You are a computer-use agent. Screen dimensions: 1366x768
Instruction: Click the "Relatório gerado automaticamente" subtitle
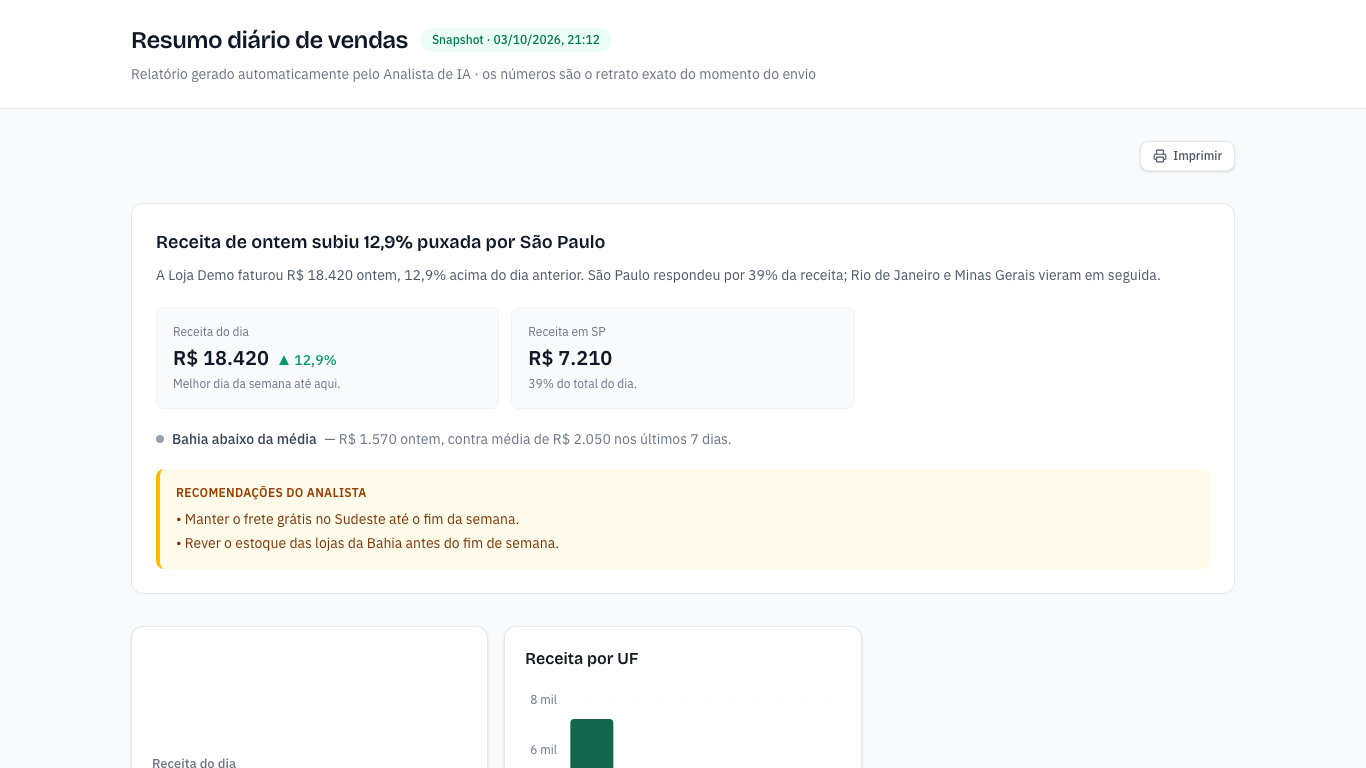click(x=473, y=74)
